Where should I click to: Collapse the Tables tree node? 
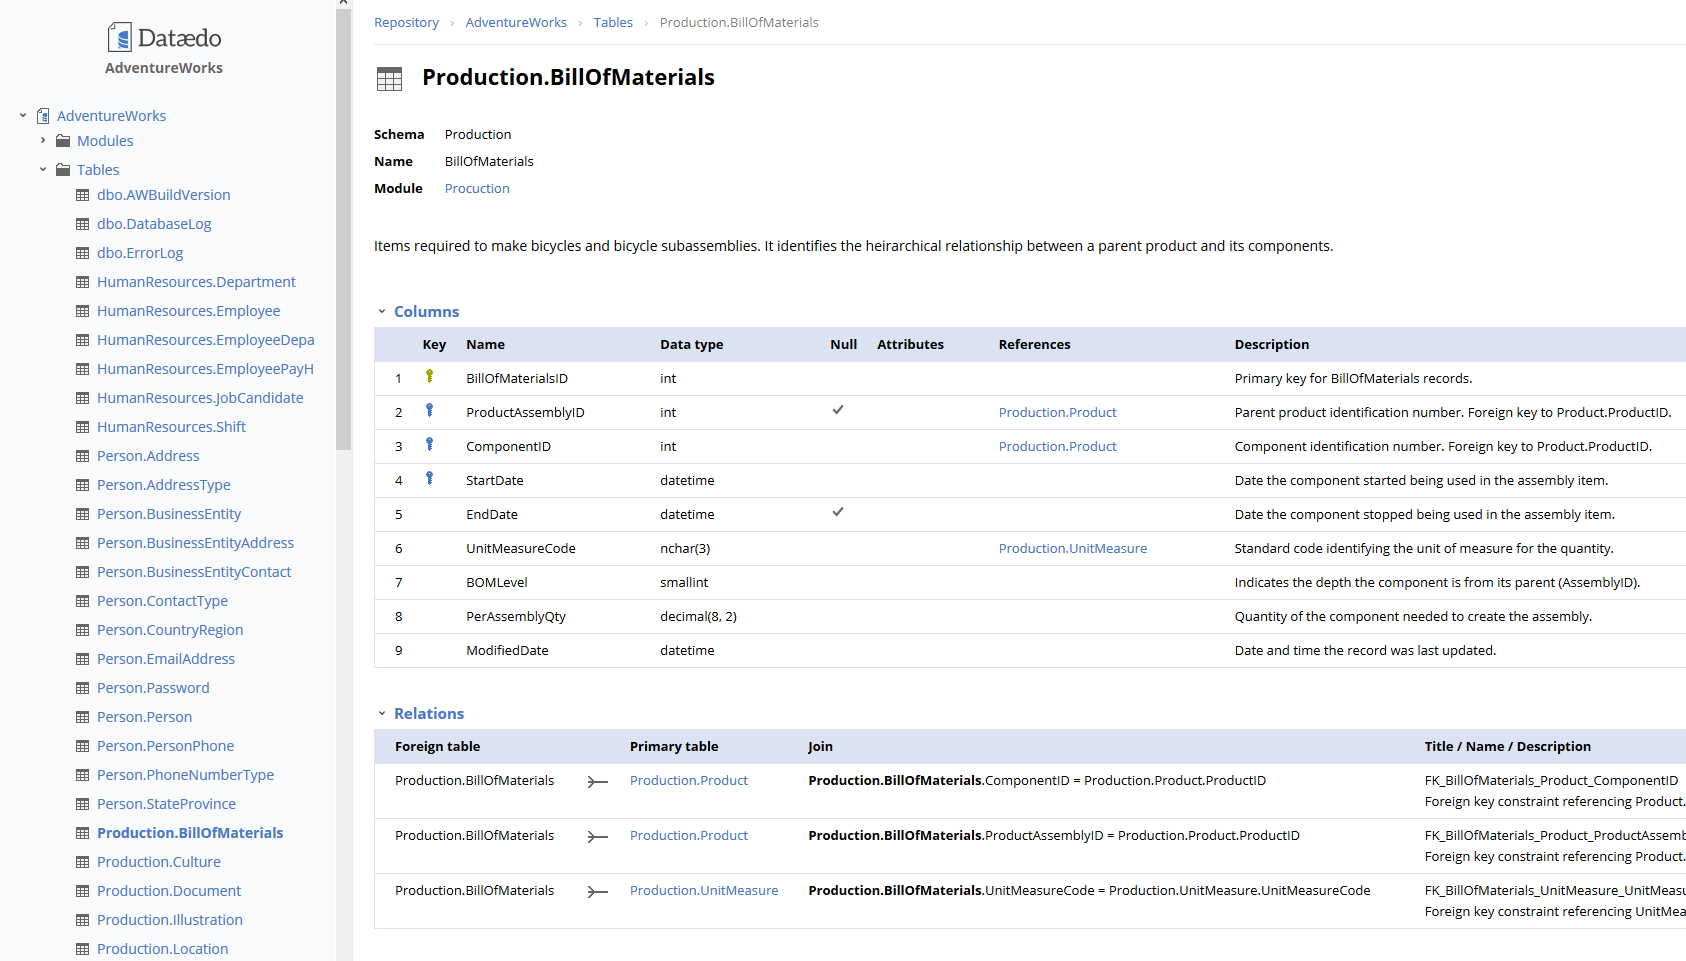coord(43,170)
